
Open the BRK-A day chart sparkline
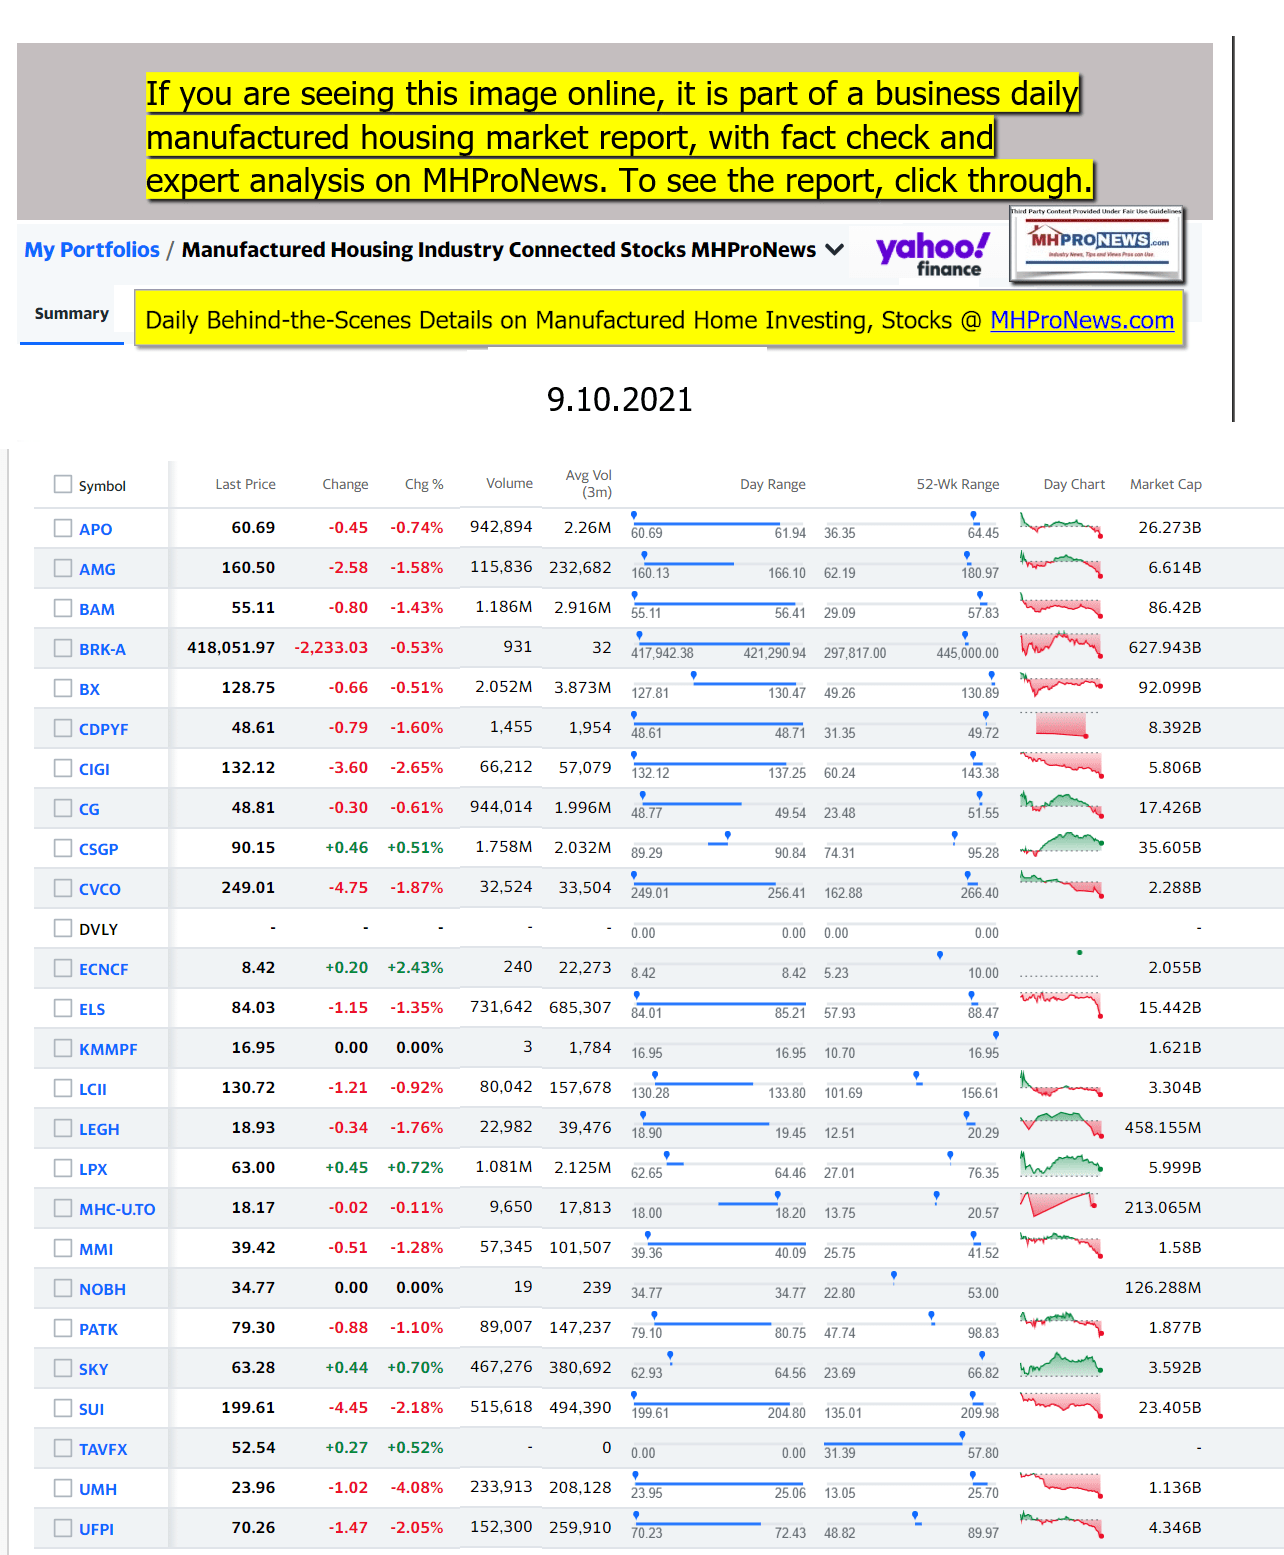1061,644
